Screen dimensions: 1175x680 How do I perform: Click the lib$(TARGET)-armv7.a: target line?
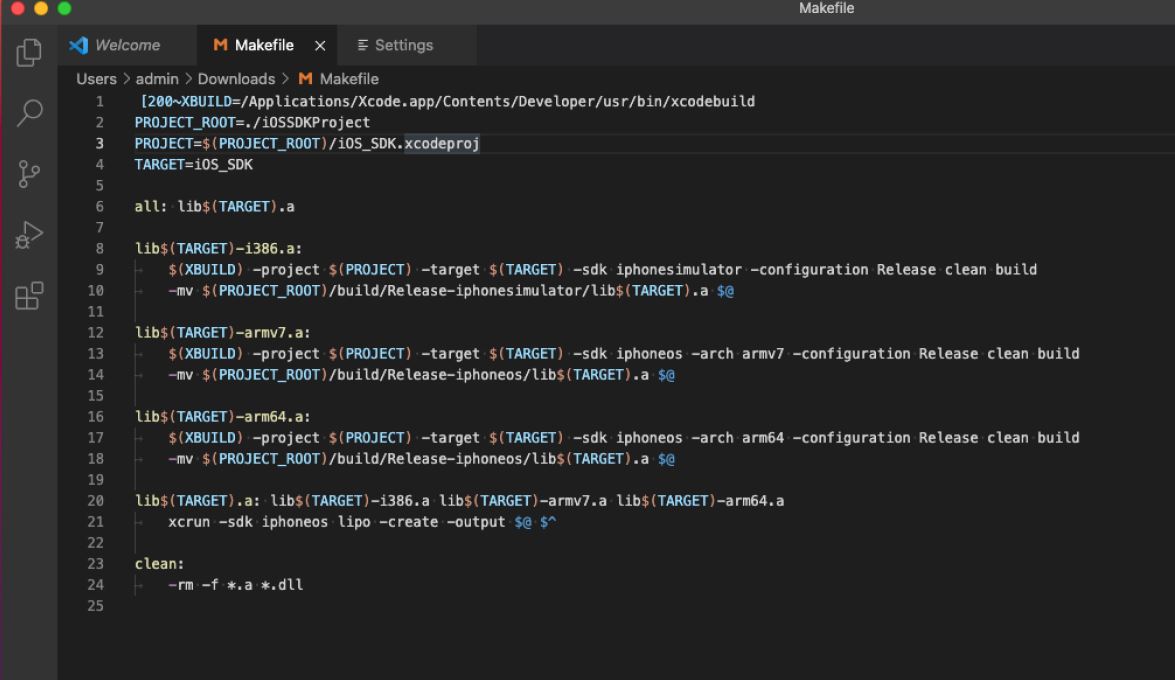(x=223, y=332)
